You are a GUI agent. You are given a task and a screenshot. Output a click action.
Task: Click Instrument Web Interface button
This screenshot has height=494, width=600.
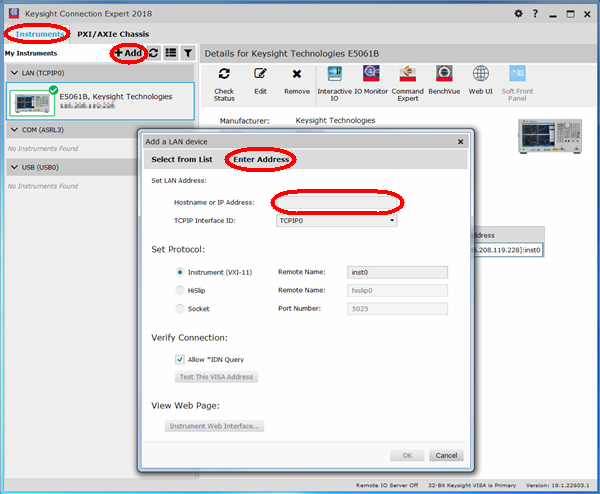(x=214, y=426)
